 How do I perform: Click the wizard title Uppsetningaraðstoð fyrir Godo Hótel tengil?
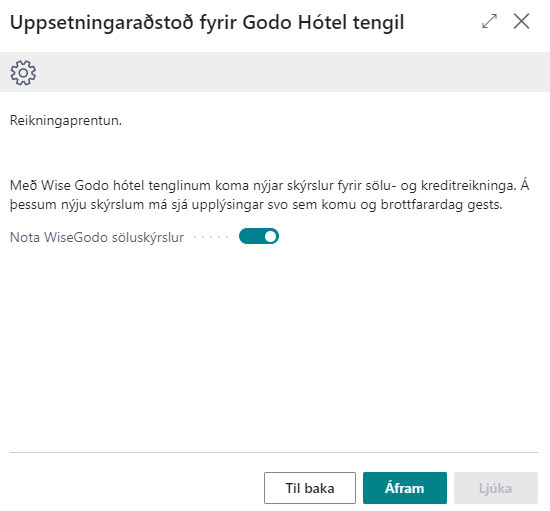tap(207, 22)
